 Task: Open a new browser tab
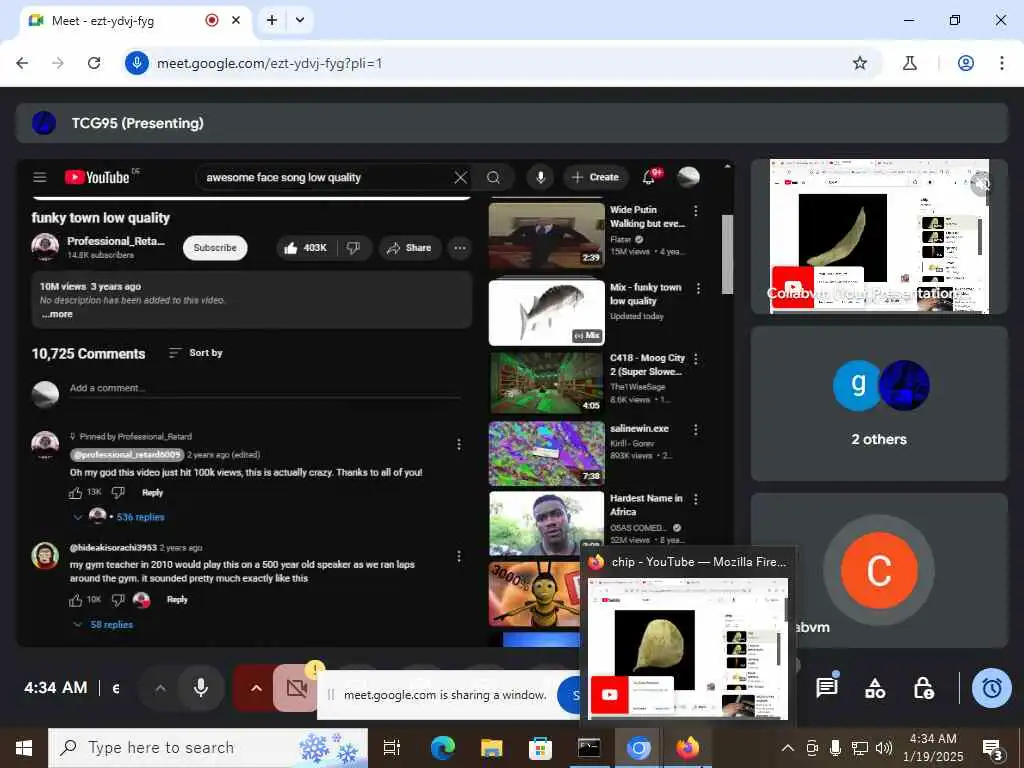[272, 20]
